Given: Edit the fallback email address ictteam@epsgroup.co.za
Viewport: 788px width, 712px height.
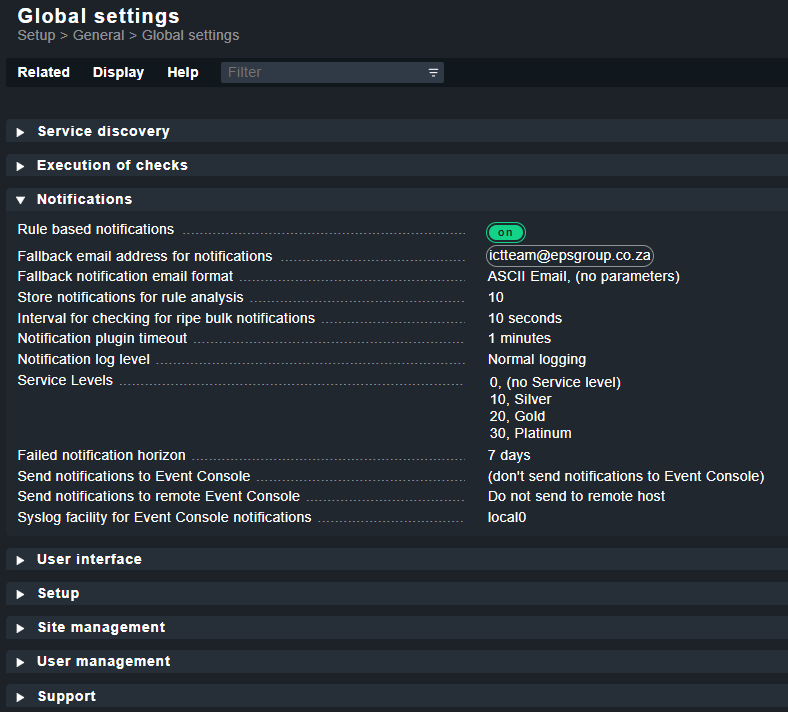Looking at the screenshot, I should pyautogui.click(x=570, y=255).
